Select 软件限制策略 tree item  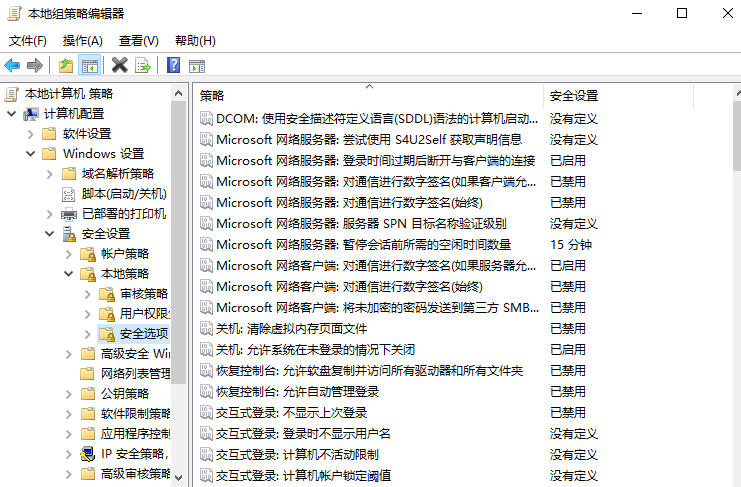pyautogui.click(x=136, y=414)
